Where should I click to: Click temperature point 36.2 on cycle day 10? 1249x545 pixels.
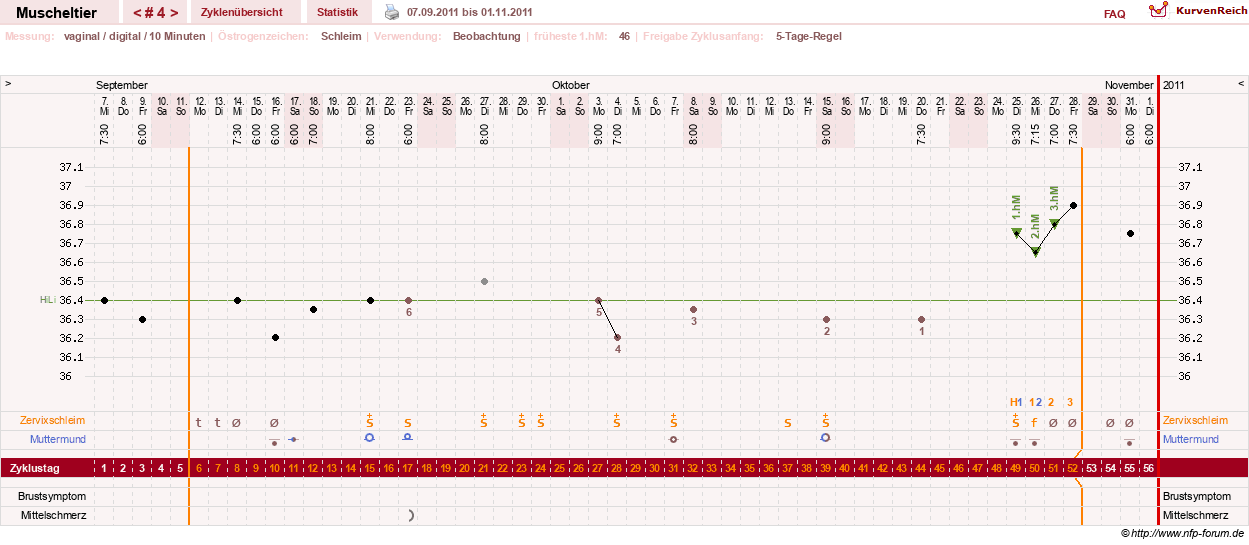[x=275, y=338]
